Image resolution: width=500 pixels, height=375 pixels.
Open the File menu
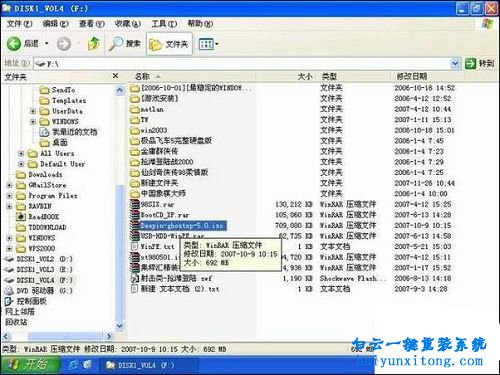pyautogui.click(x=20, y=24)
